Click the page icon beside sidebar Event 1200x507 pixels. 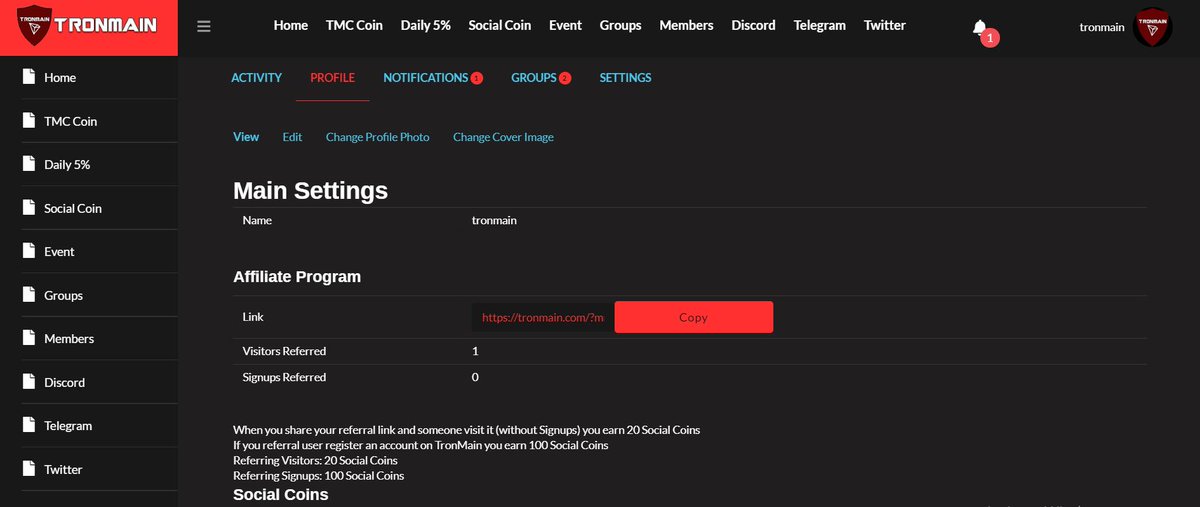point(29,251)
